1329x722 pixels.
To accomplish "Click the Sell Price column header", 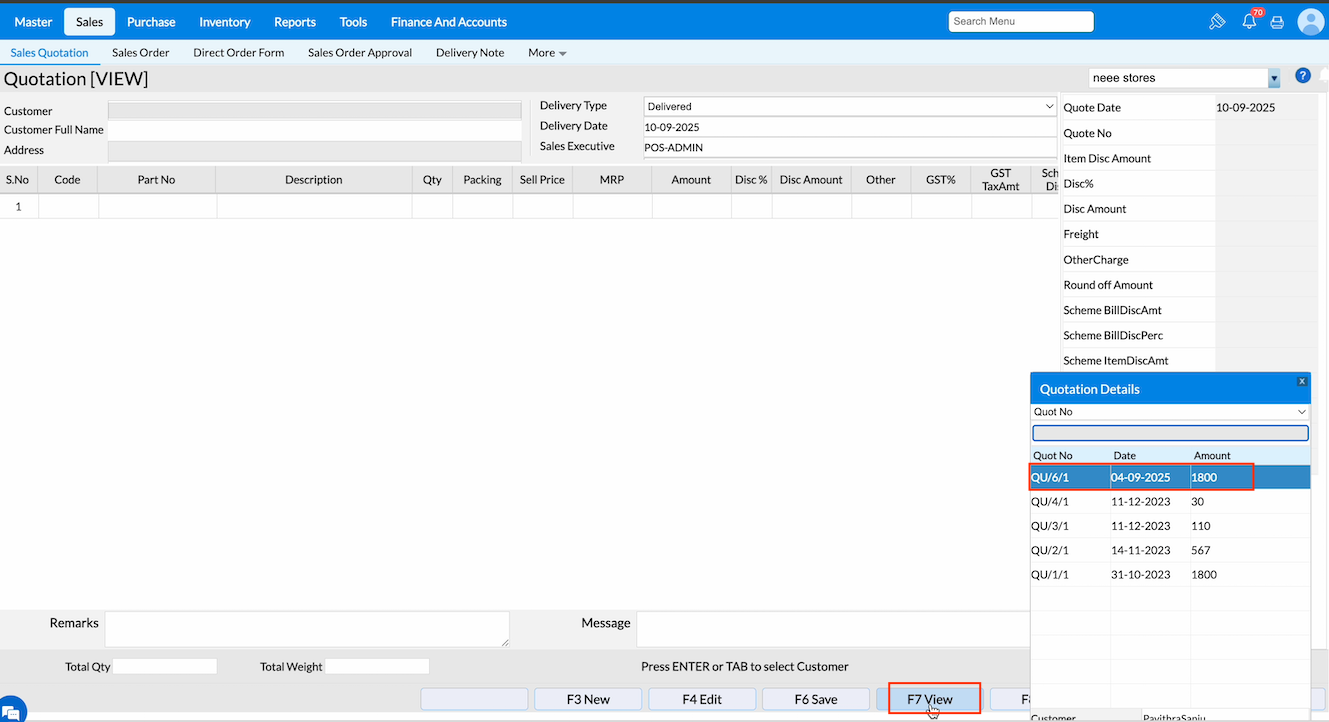I will coord(542,180).
